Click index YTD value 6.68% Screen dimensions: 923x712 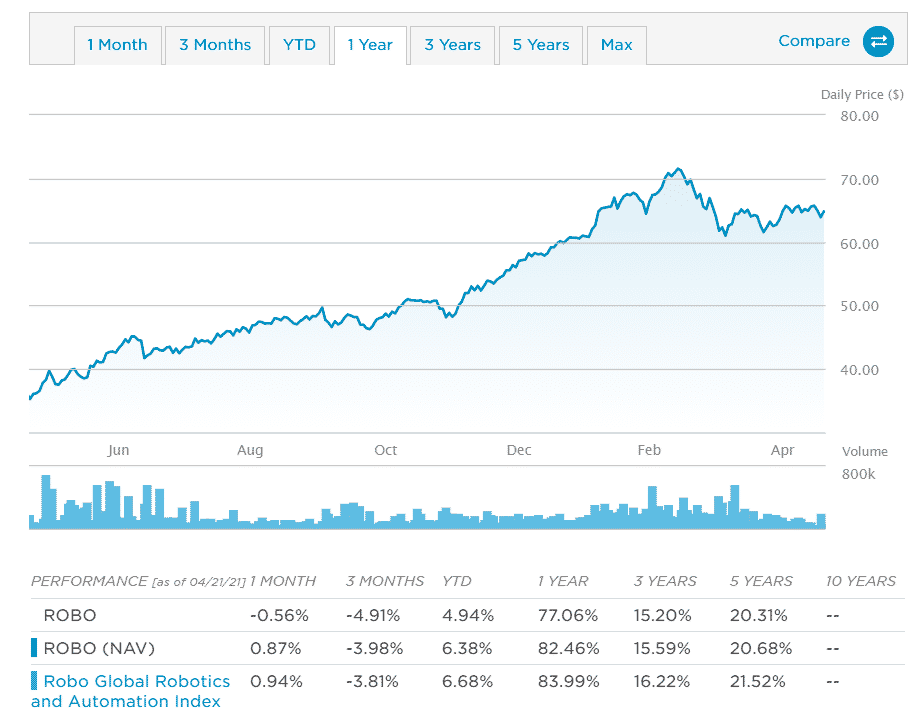coord(467,681)
